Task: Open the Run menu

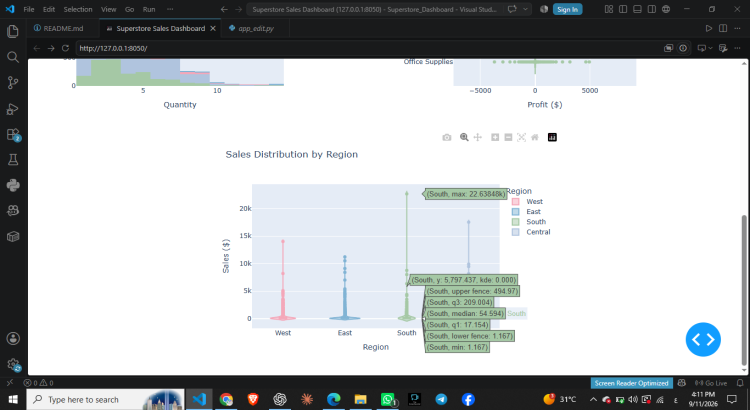Action: coord(149,9)
